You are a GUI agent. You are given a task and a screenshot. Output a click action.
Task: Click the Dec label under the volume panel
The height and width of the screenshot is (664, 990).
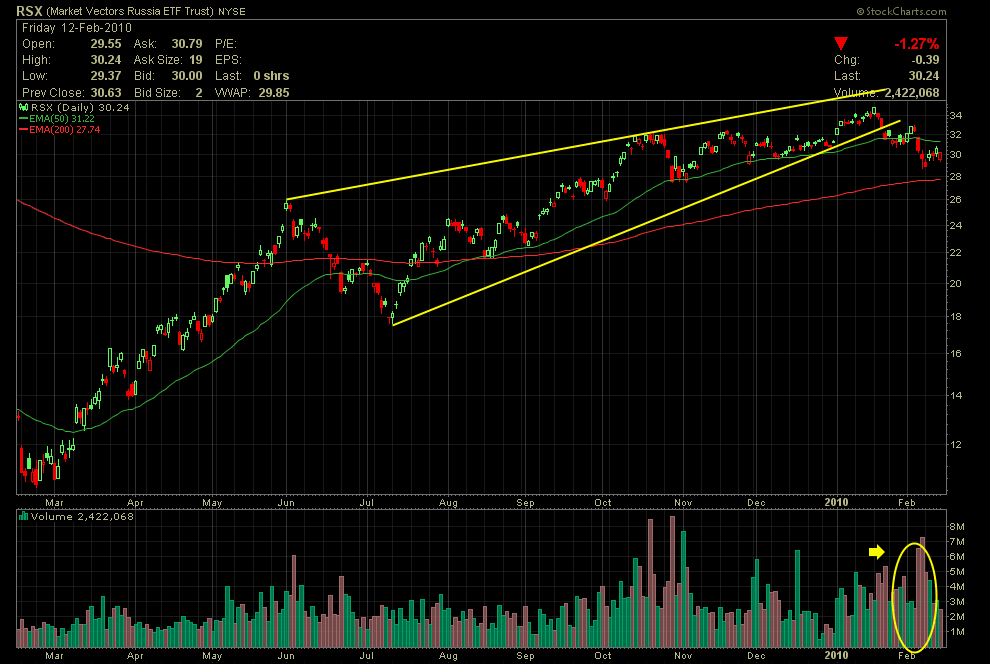coord(756,655)
